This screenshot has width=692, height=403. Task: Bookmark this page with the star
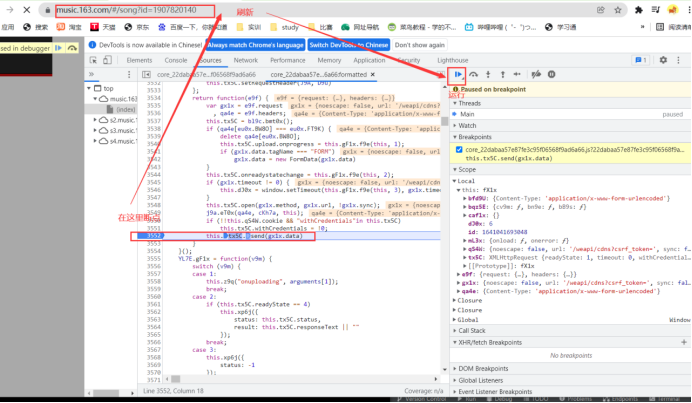coord(617,10)
